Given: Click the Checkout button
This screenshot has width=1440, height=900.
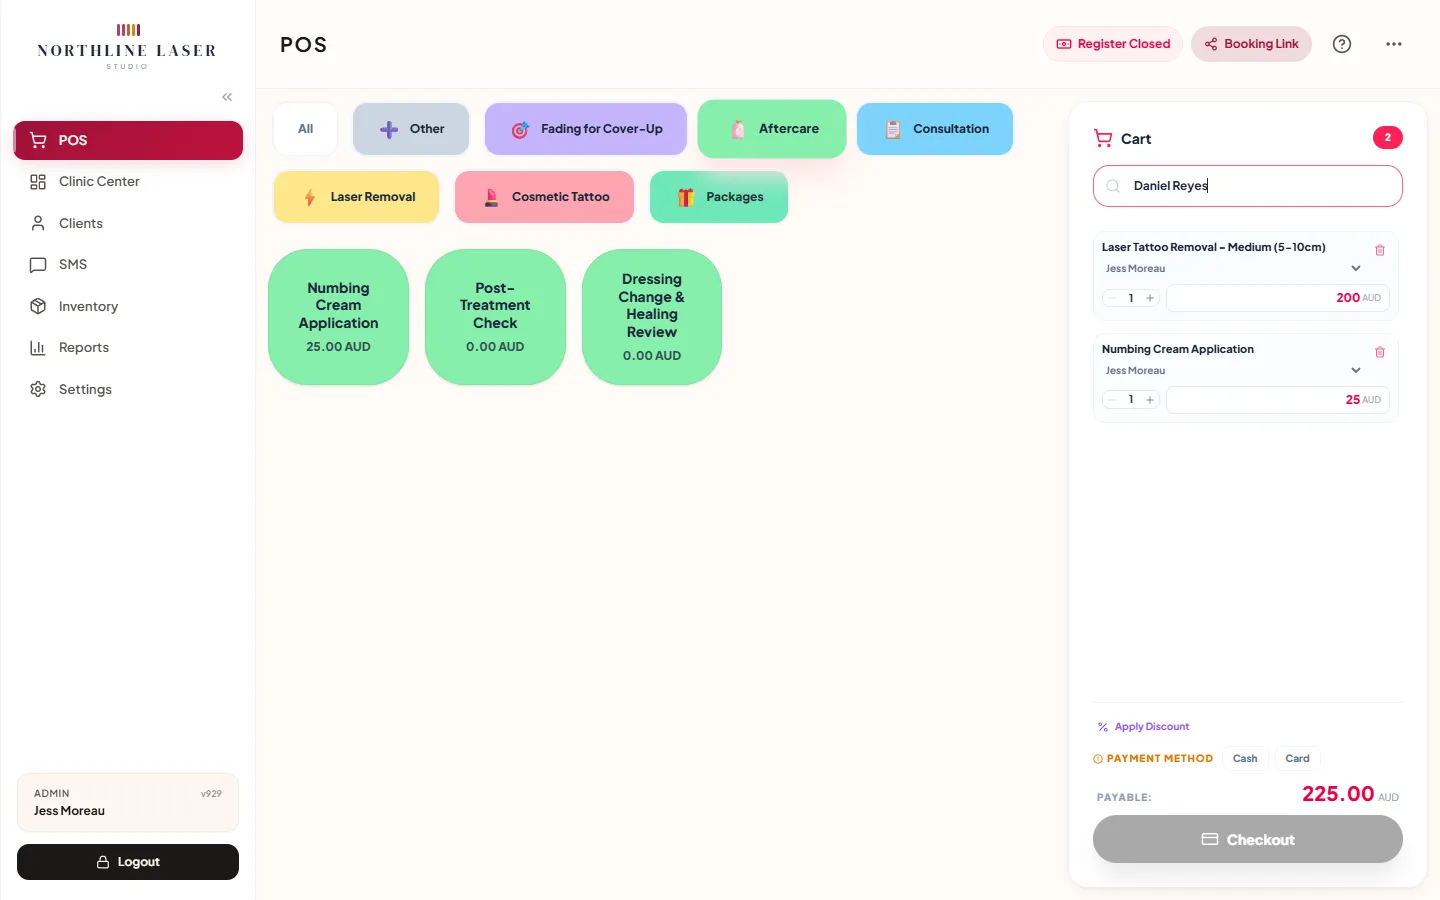Looking at the screenshot, I should pyautogui.click(x=1248, y=839).
